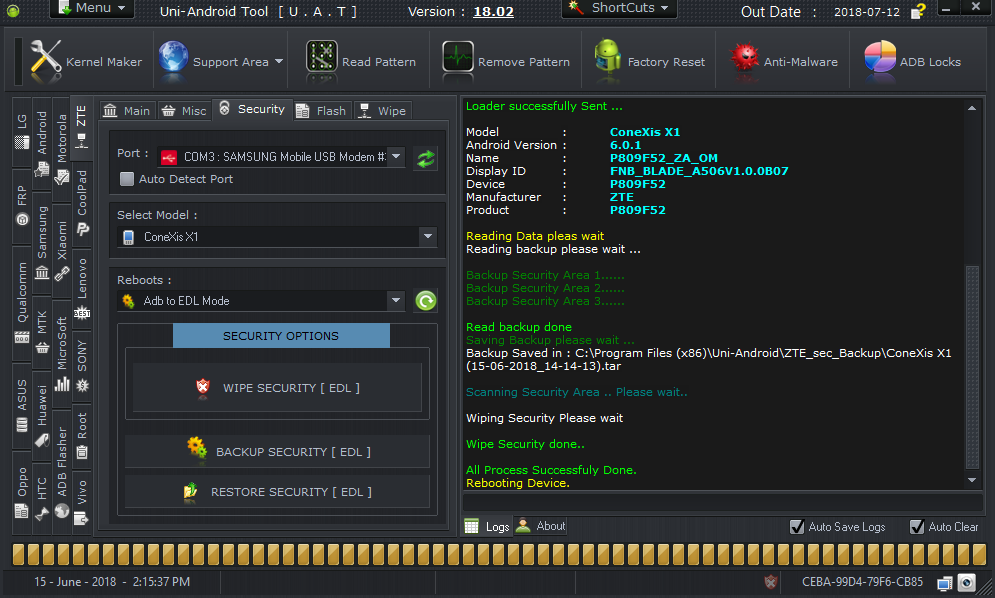Click the log vertical scrollbar thumb
The height and width of the screenshot is (598, 995).
(x=972, y=367)
